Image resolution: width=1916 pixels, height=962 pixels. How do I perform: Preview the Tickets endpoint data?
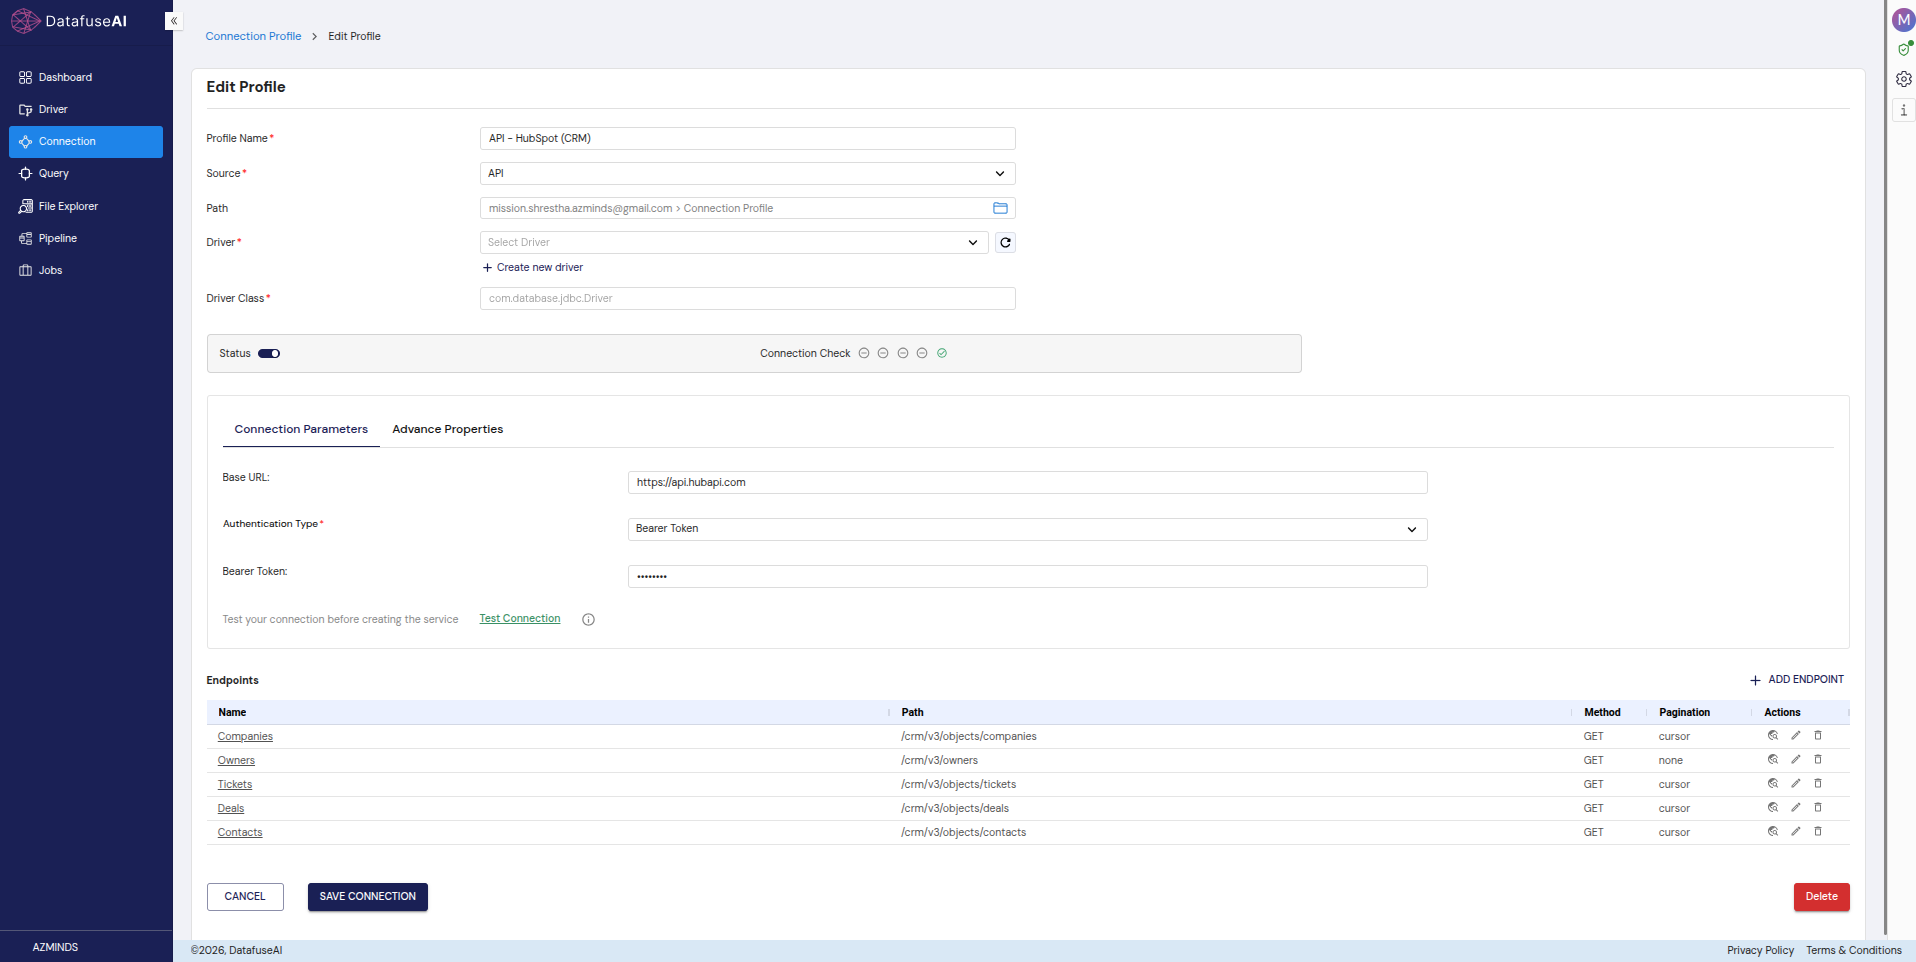pos(1773,784)
